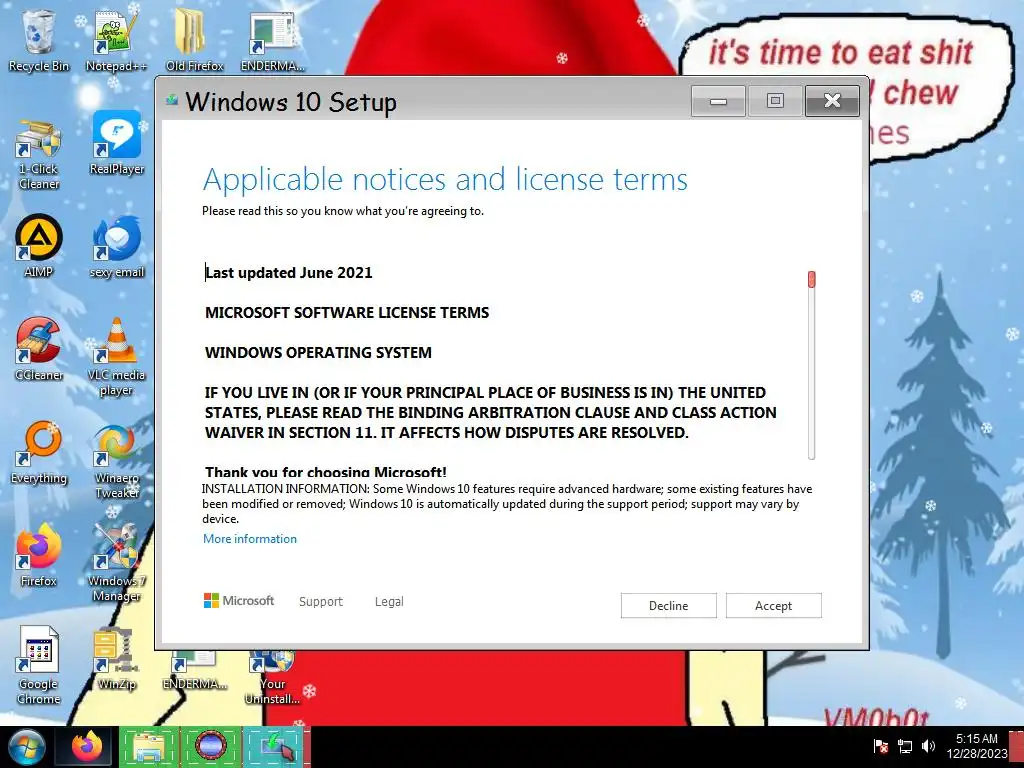Open the Legal link
The image size is (1024, 768).
[x=389, y=601]
